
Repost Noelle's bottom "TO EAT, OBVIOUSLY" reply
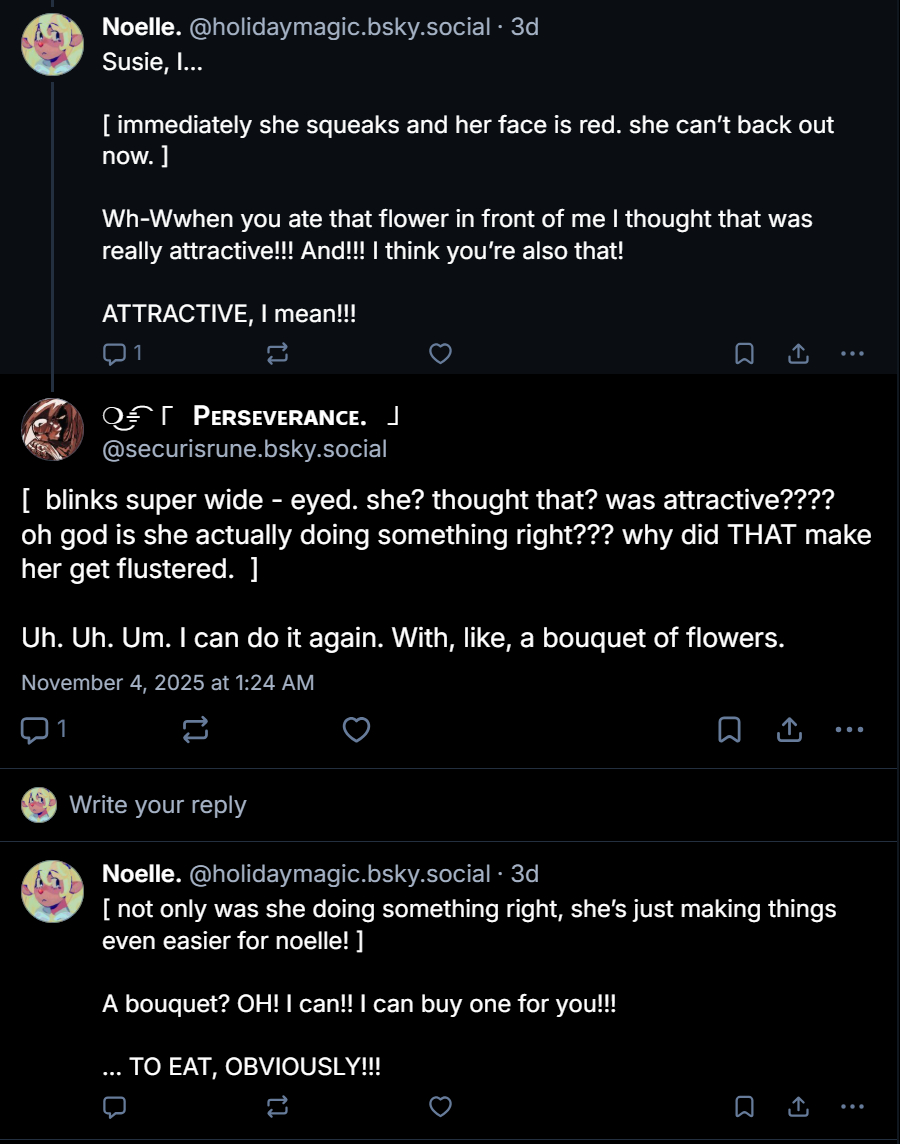pyautogui.click(x=278, y=1106)
